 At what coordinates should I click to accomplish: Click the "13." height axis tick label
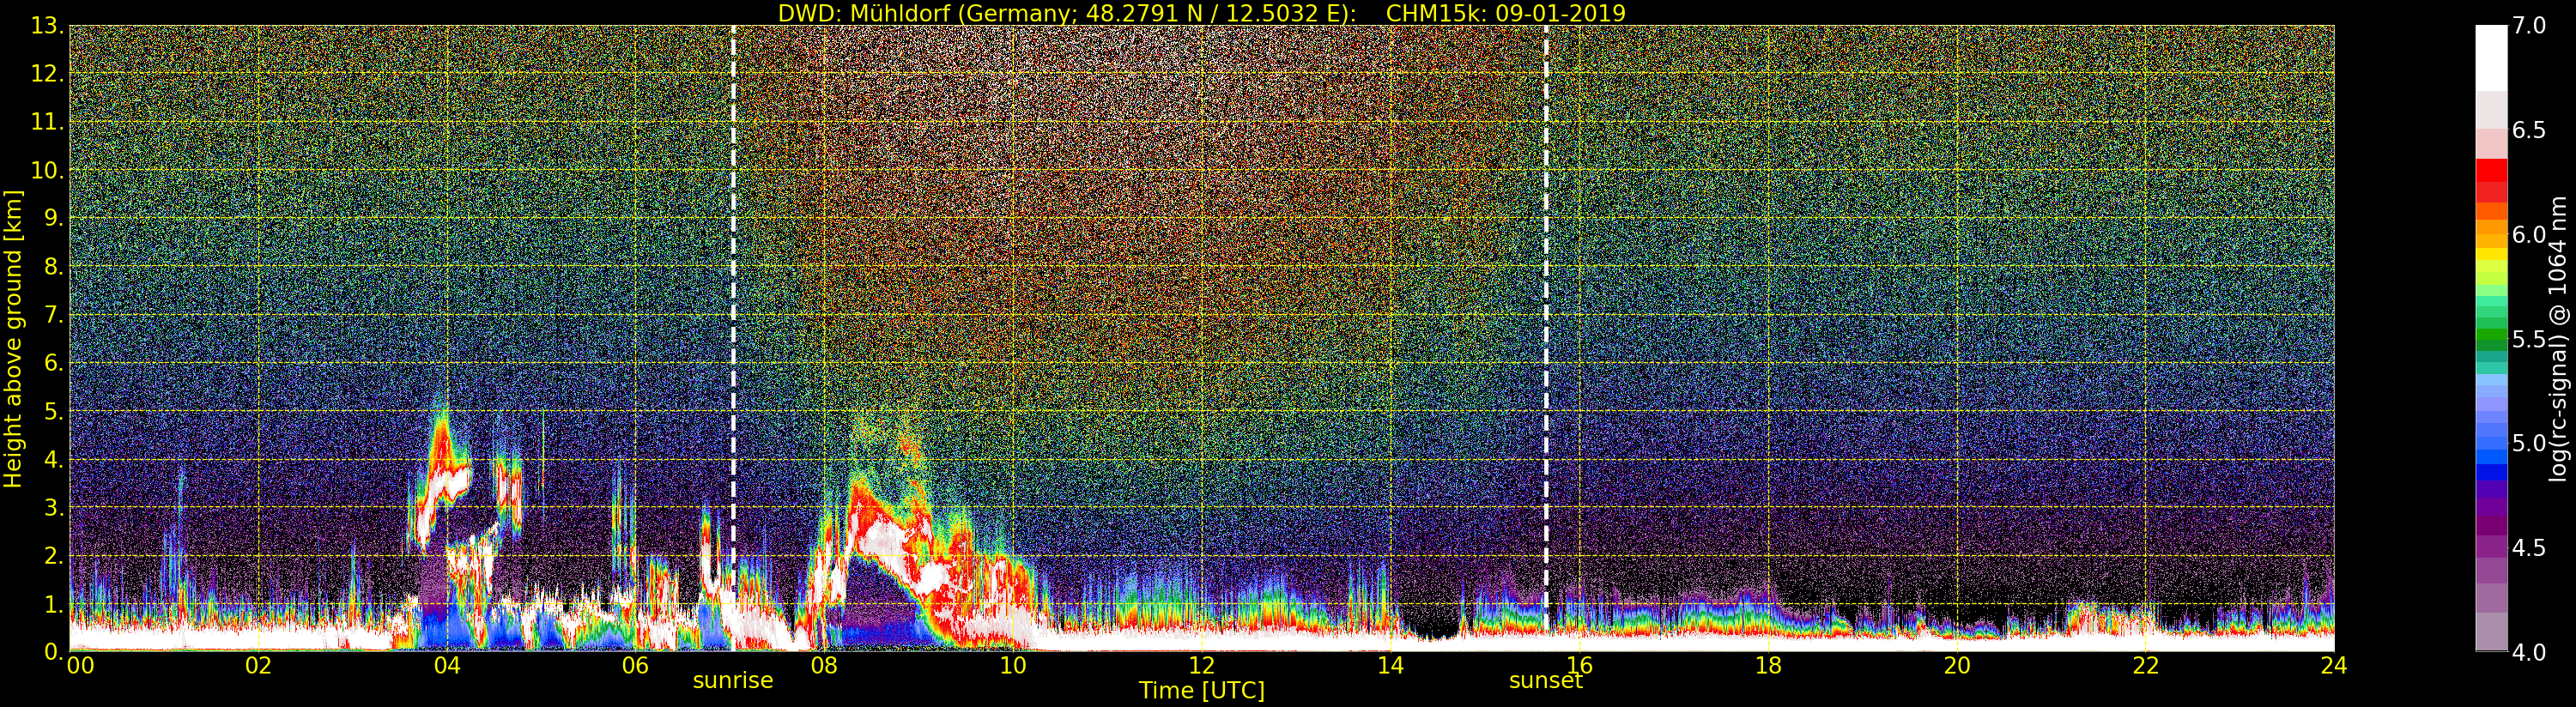tap(48, 26)
